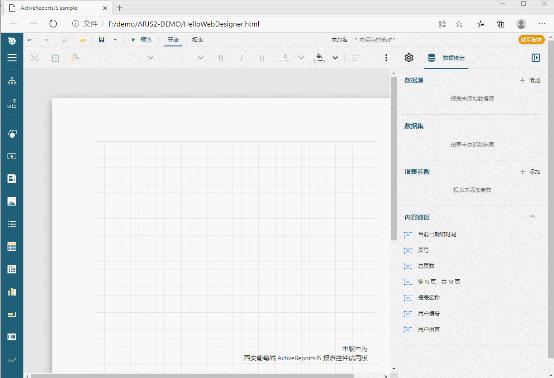Collapse the 内置字段 built-in fields section
This screenshot has width=554, height=378.
[x=532, y=217]
